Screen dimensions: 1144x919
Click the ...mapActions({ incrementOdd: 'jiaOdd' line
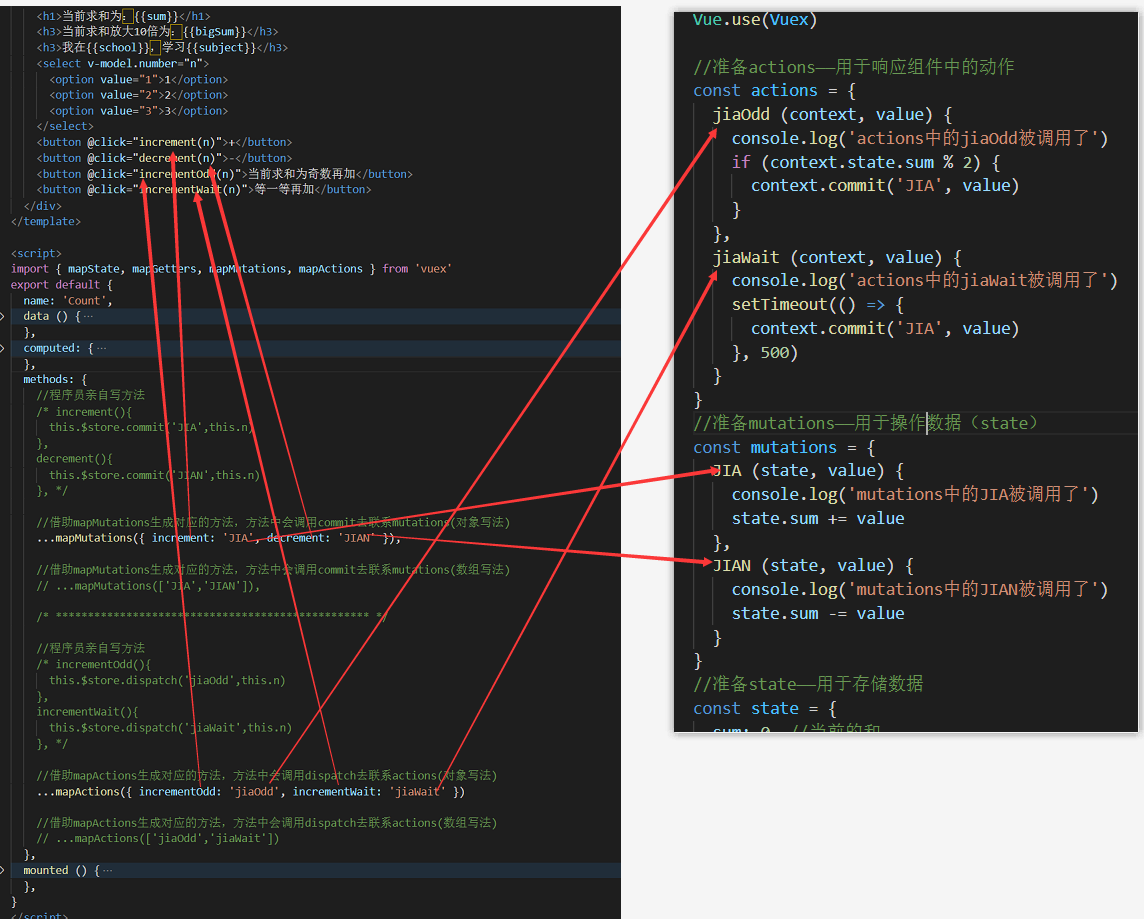tap(251, 791)
